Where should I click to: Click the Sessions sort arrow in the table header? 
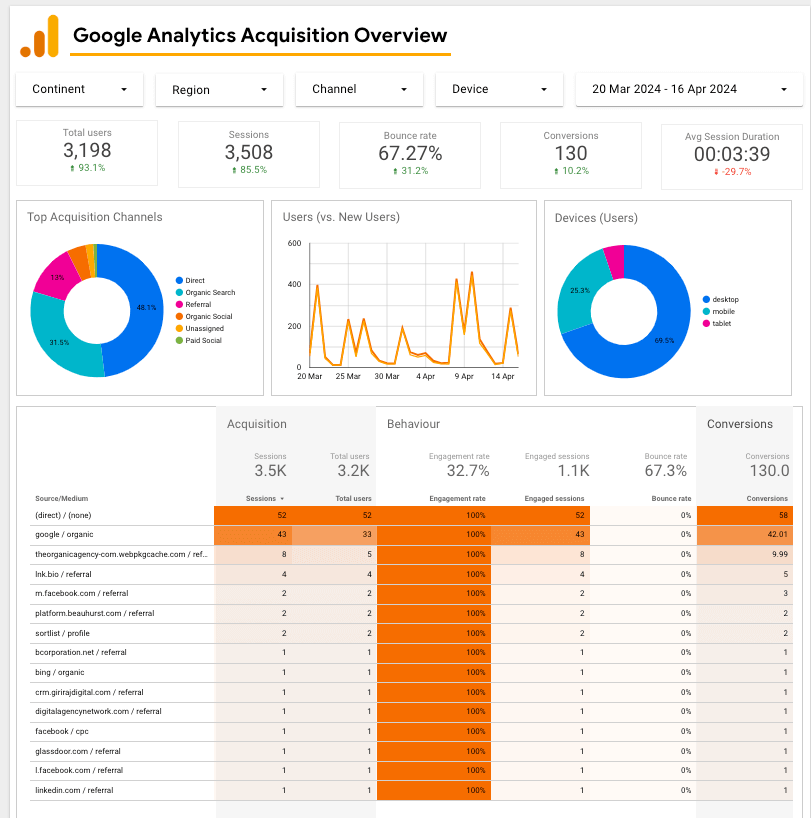point(282,499)
